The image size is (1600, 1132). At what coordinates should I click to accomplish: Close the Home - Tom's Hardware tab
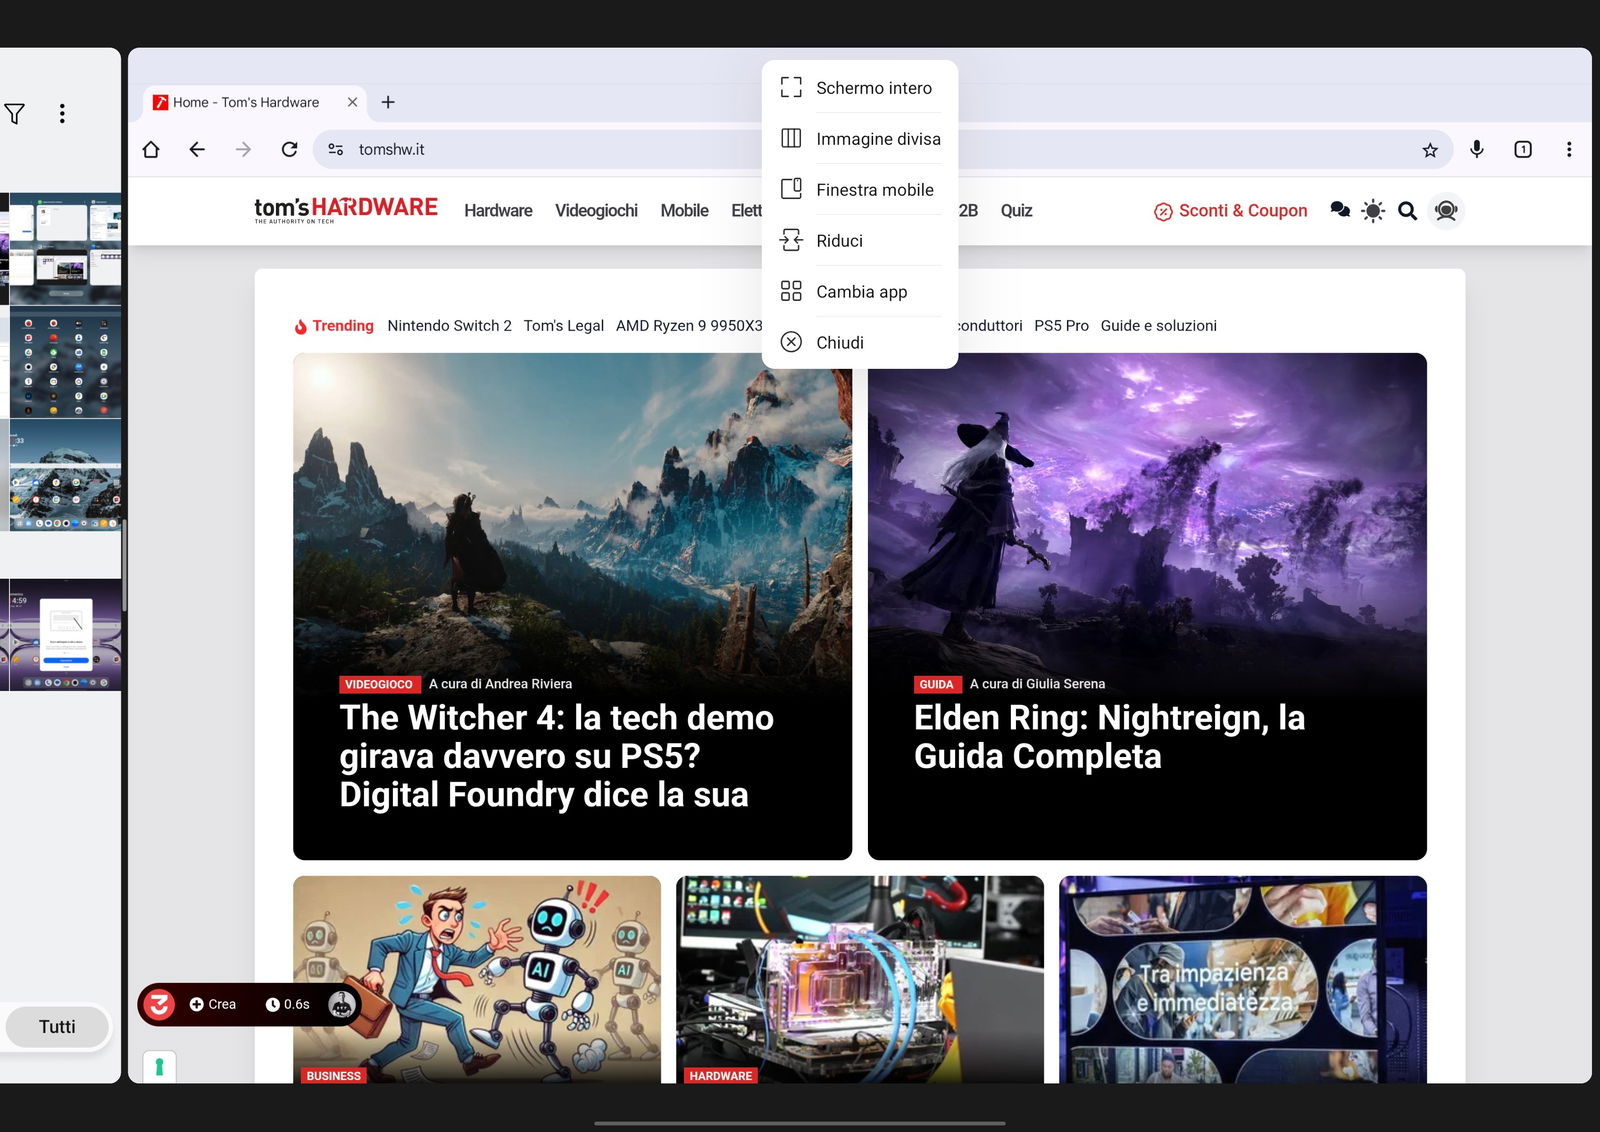(352, 102)
